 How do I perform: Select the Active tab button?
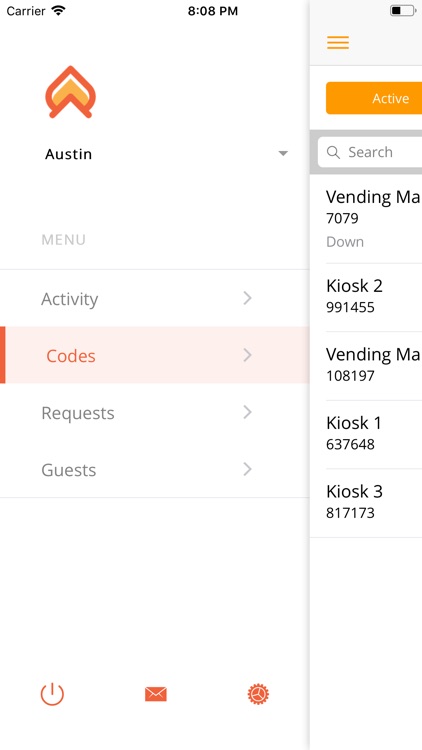pos(374,98)
